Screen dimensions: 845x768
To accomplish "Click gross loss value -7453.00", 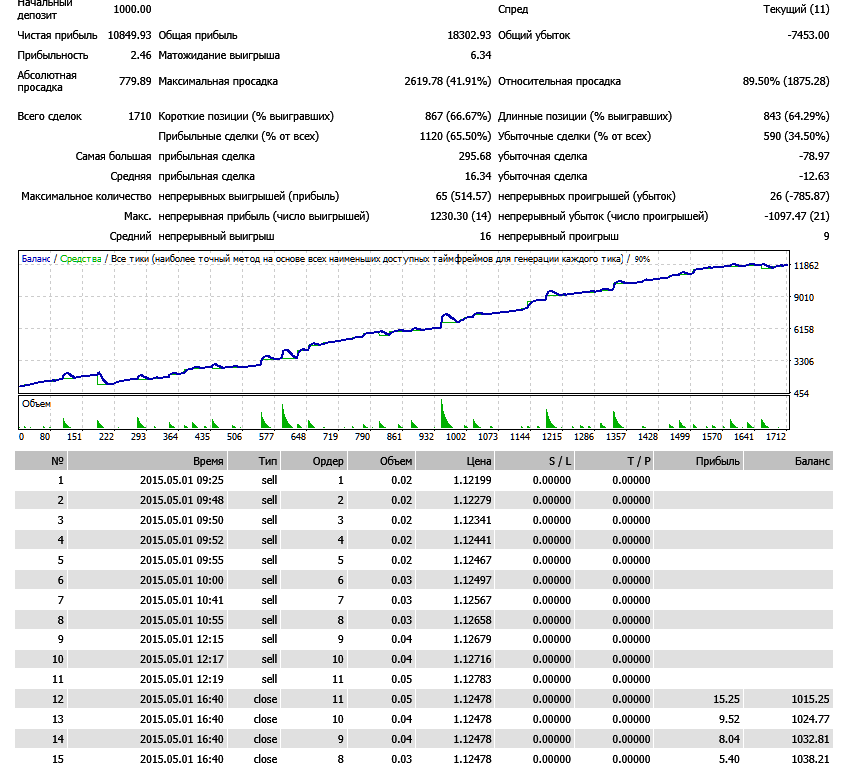I will tap(808, 35).
